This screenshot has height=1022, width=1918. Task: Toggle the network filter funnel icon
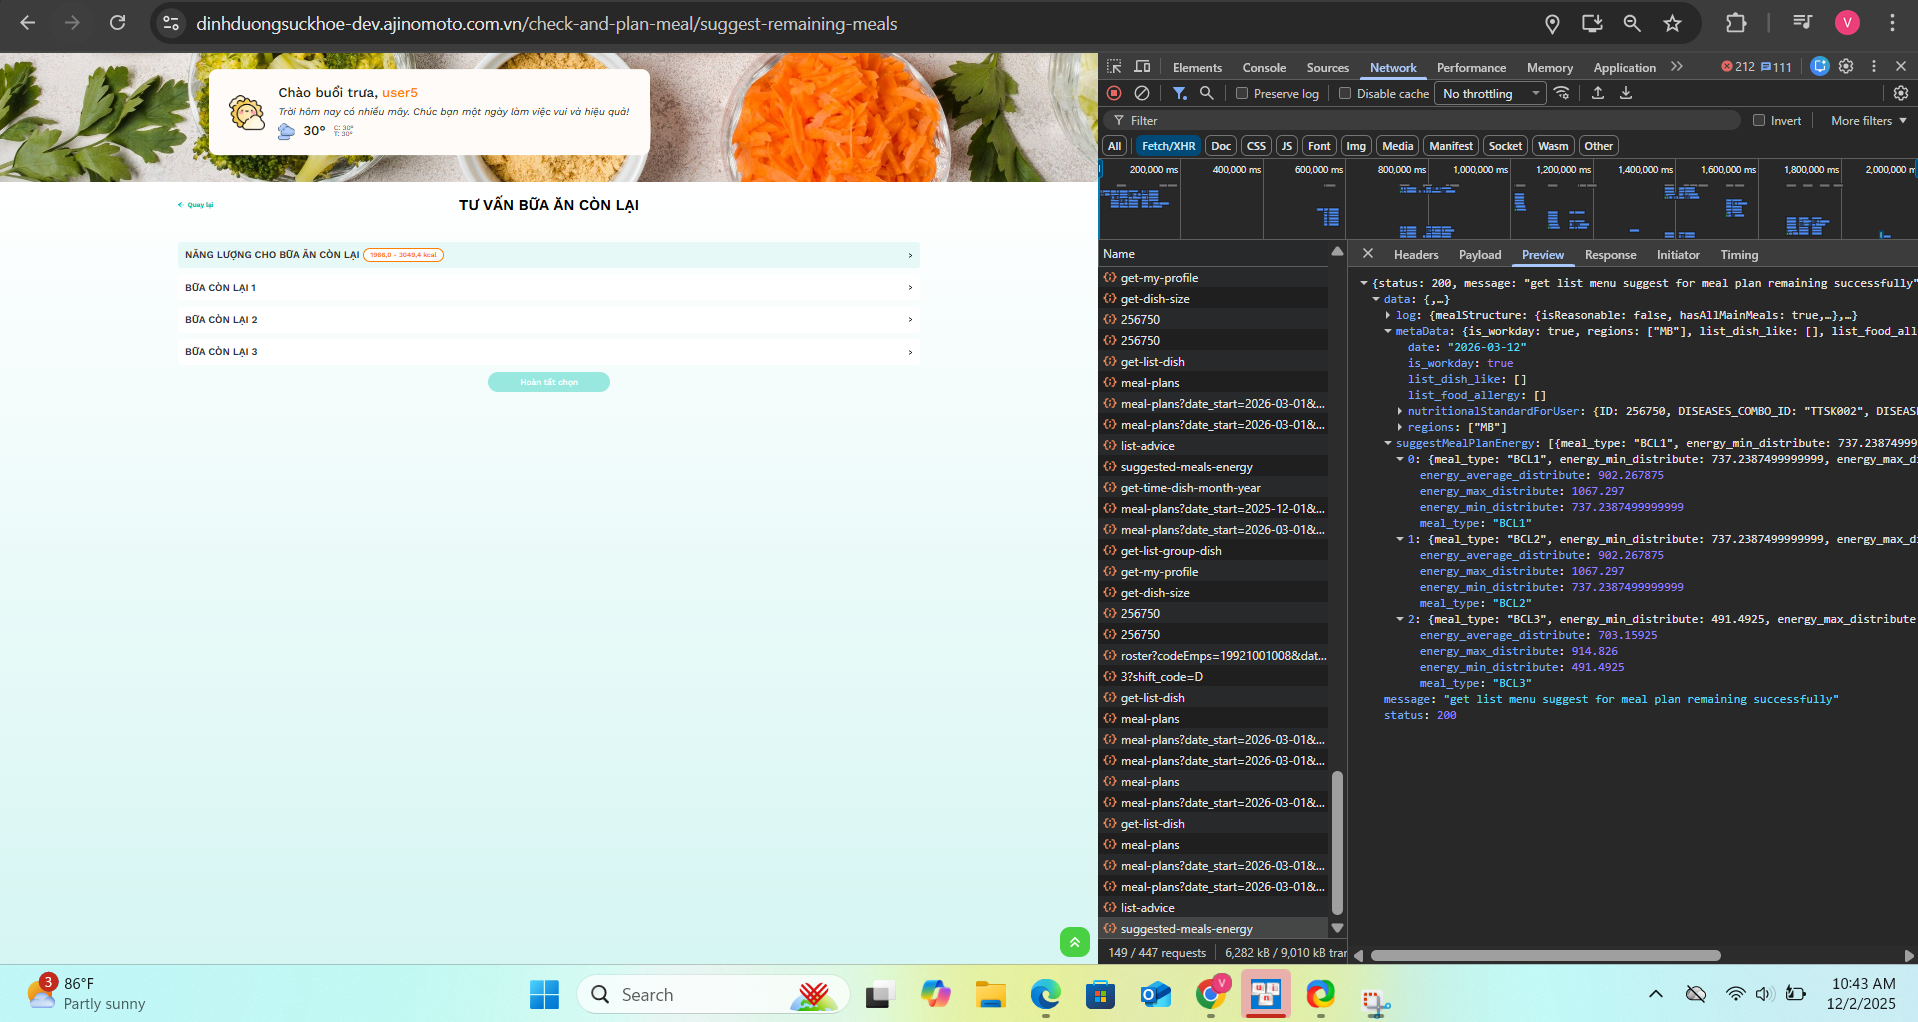coord(1180,93)
